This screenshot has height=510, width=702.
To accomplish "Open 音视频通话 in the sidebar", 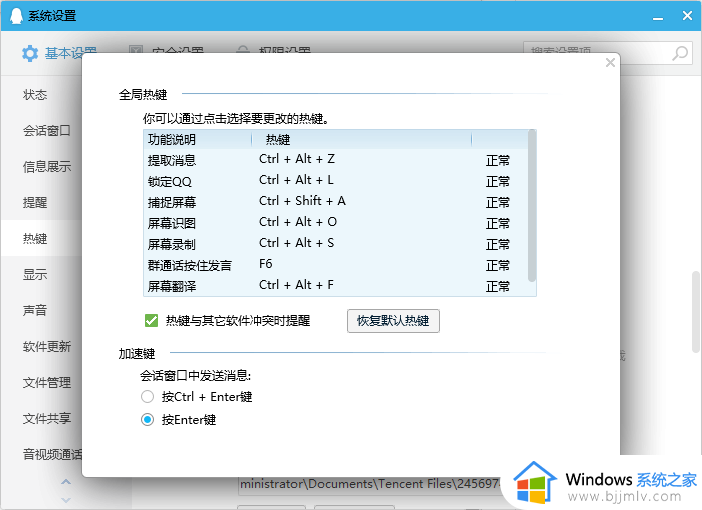I will pyautogui.click(x=52, y=454).
